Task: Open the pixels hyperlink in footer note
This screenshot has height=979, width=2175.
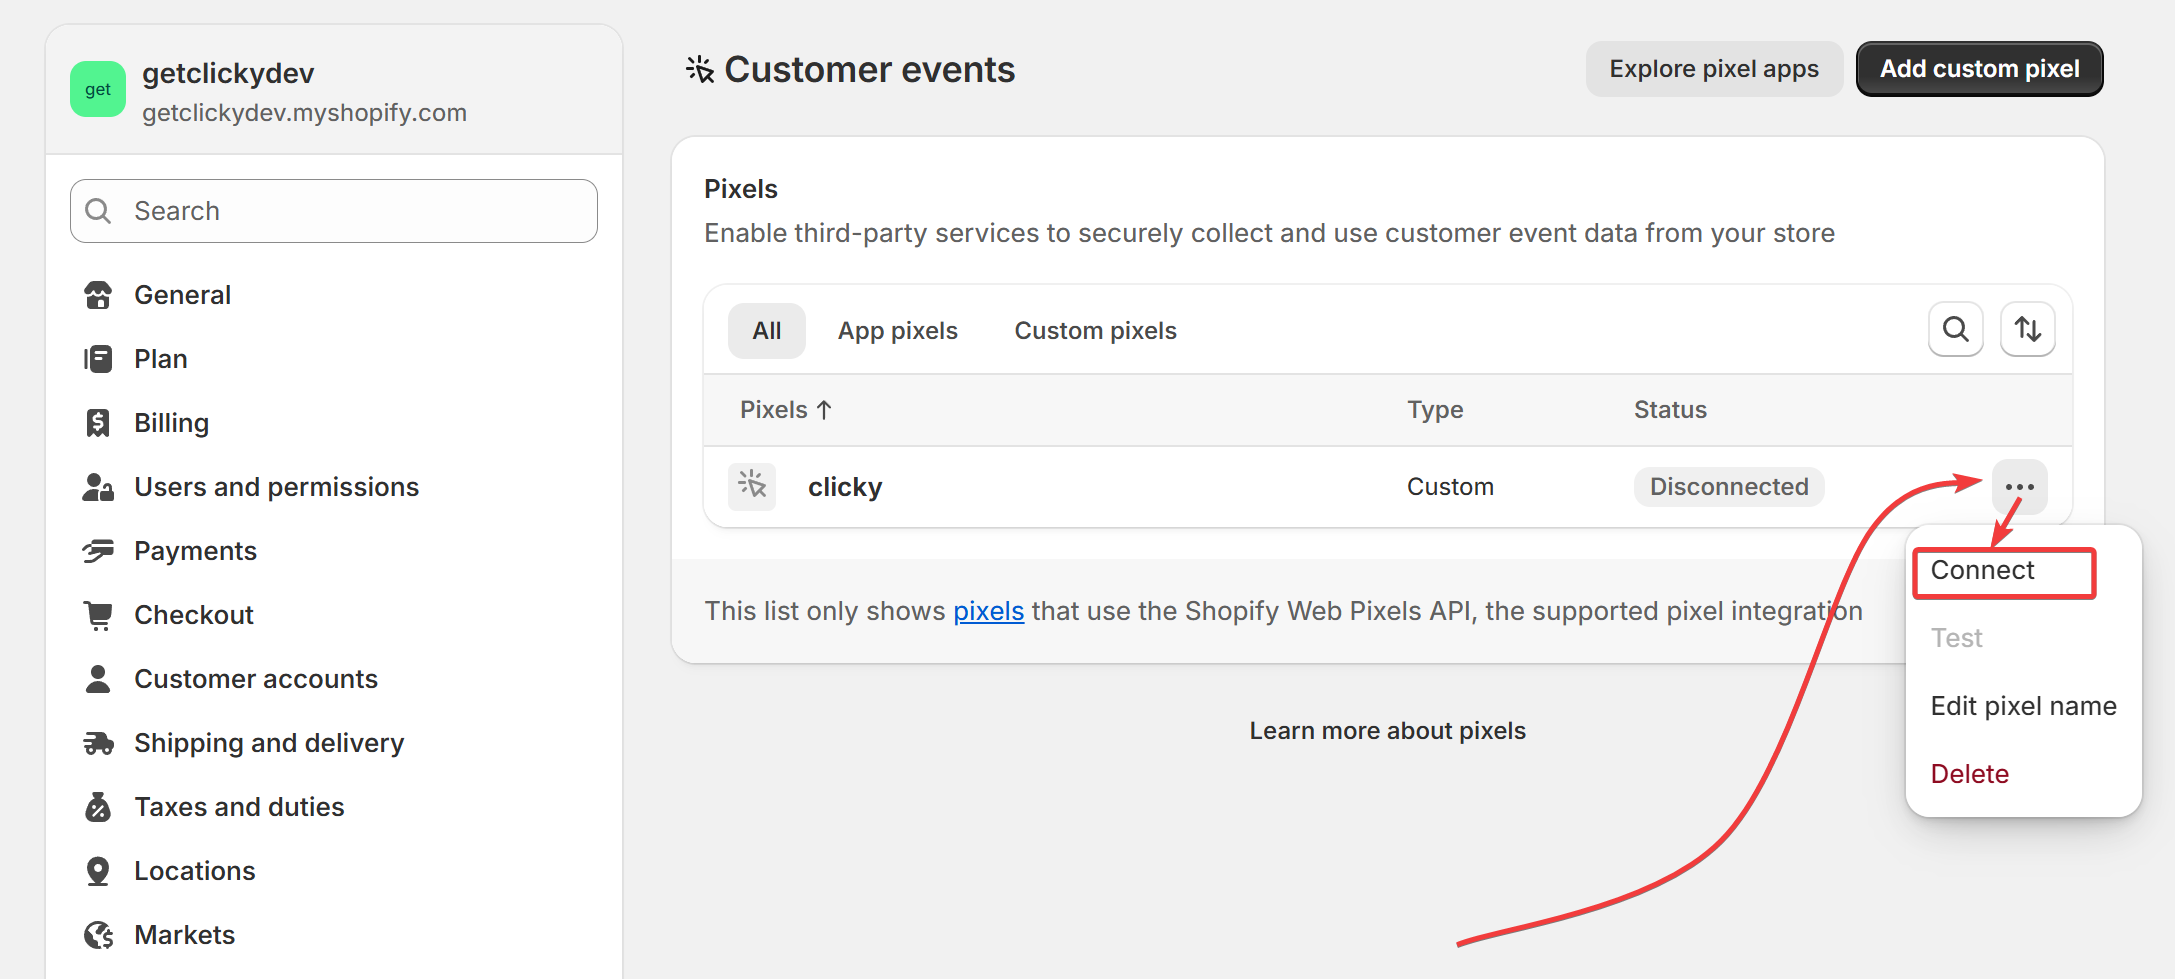Action: coord(988,611)
